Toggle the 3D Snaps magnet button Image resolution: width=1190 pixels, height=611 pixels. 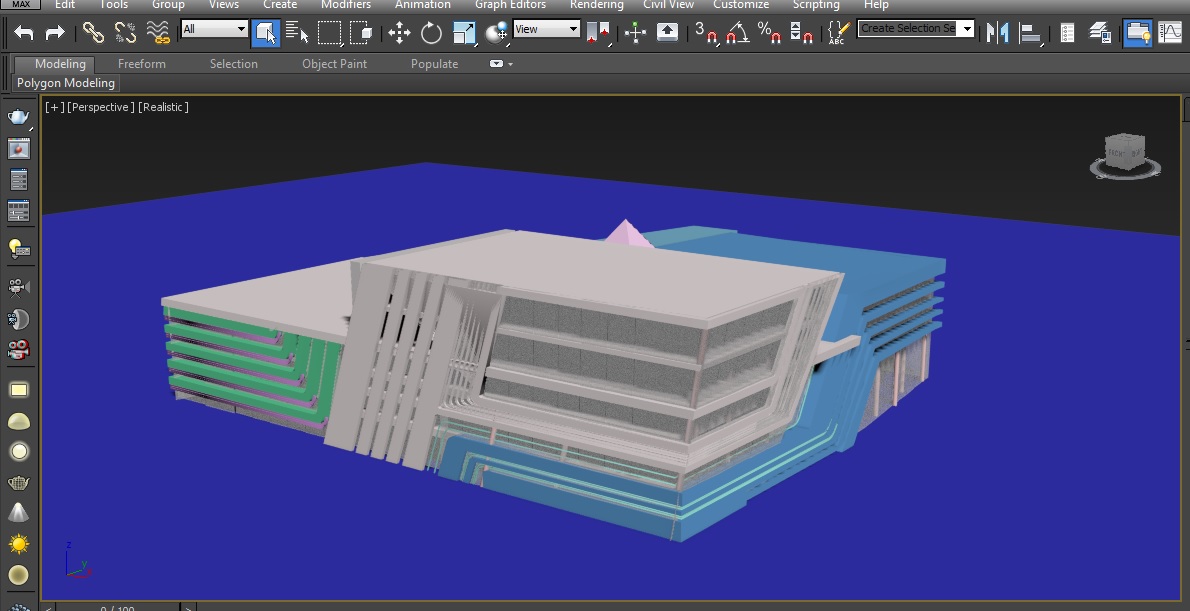click(x=706, y=33)
